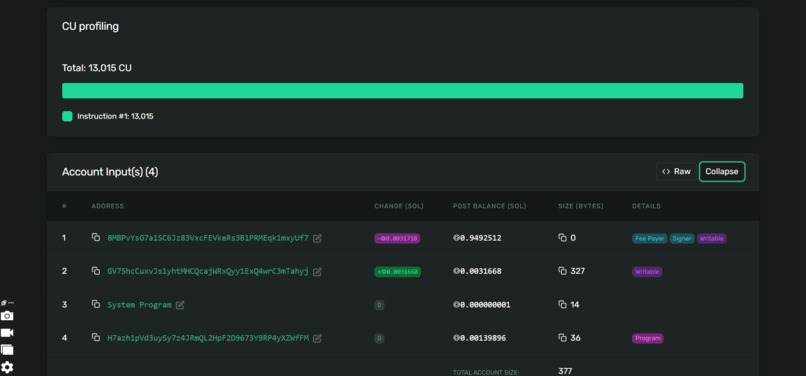Viewport: 806px width, 376px height.
Task: Edit label for 8MBPvYsG7a1S address
Action: point(317,238)
